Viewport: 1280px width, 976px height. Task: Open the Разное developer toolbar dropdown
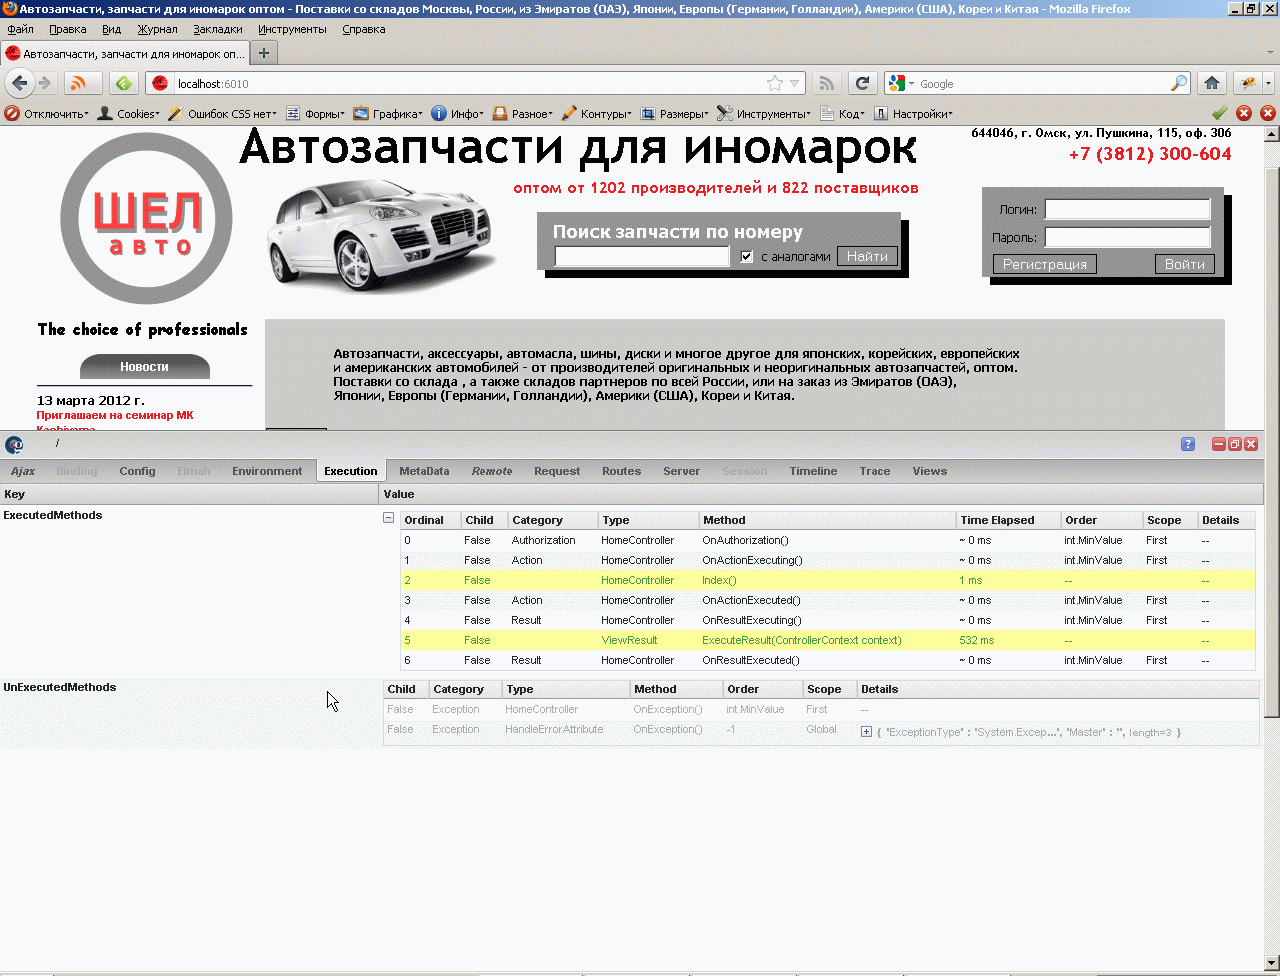522,114
